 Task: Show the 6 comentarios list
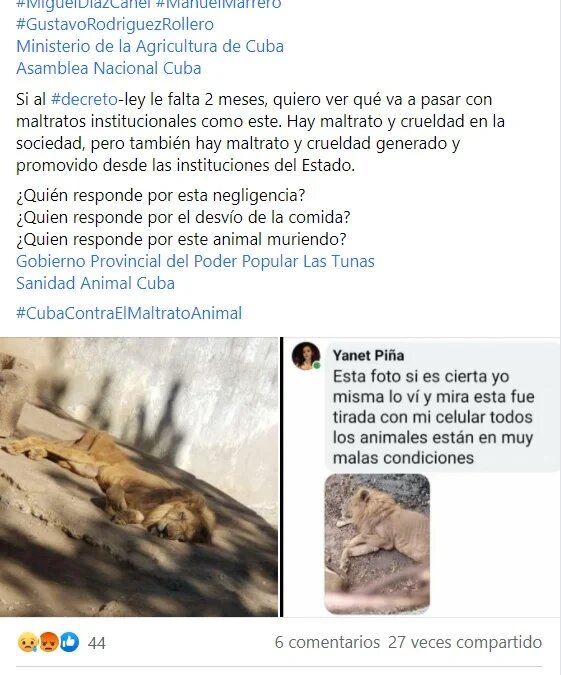click(x=327, y=642)
